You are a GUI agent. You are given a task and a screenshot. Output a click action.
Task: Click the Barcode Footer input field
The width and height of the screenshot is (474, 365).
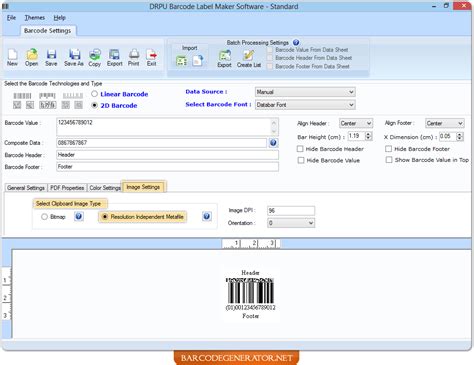(167, 167)
